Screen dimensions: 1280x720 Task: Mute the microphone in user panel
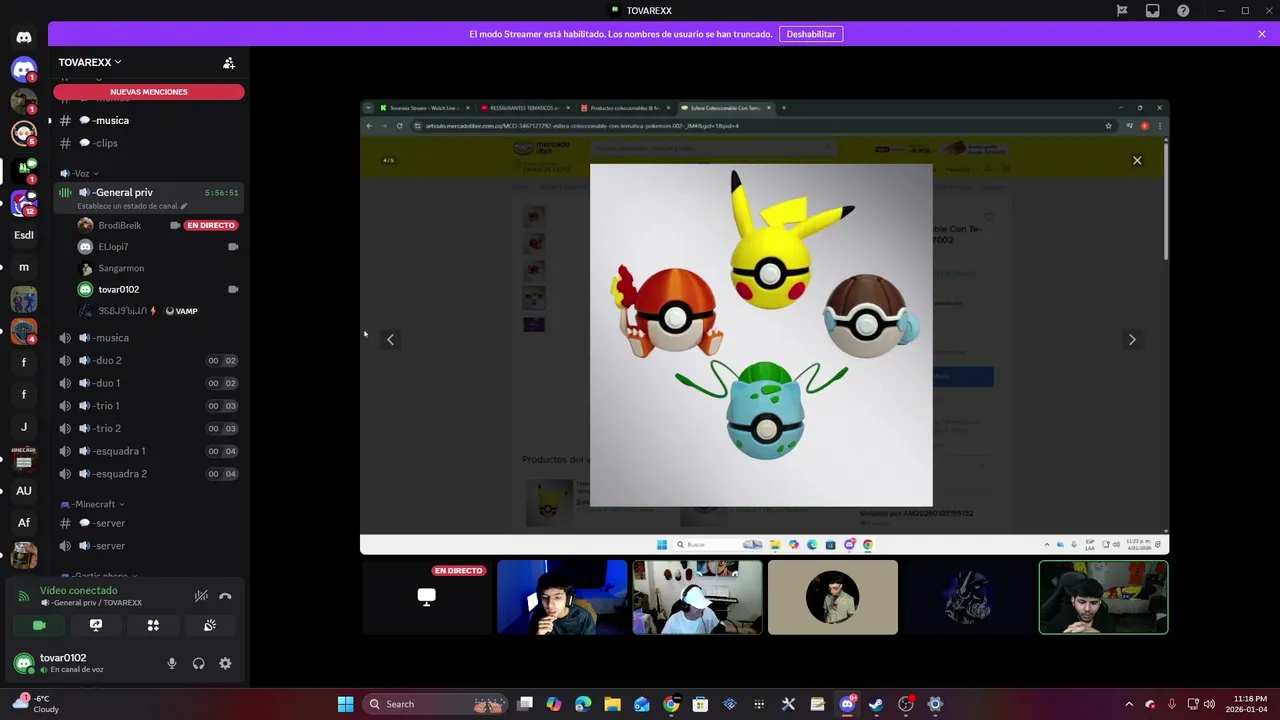point(171,663)
